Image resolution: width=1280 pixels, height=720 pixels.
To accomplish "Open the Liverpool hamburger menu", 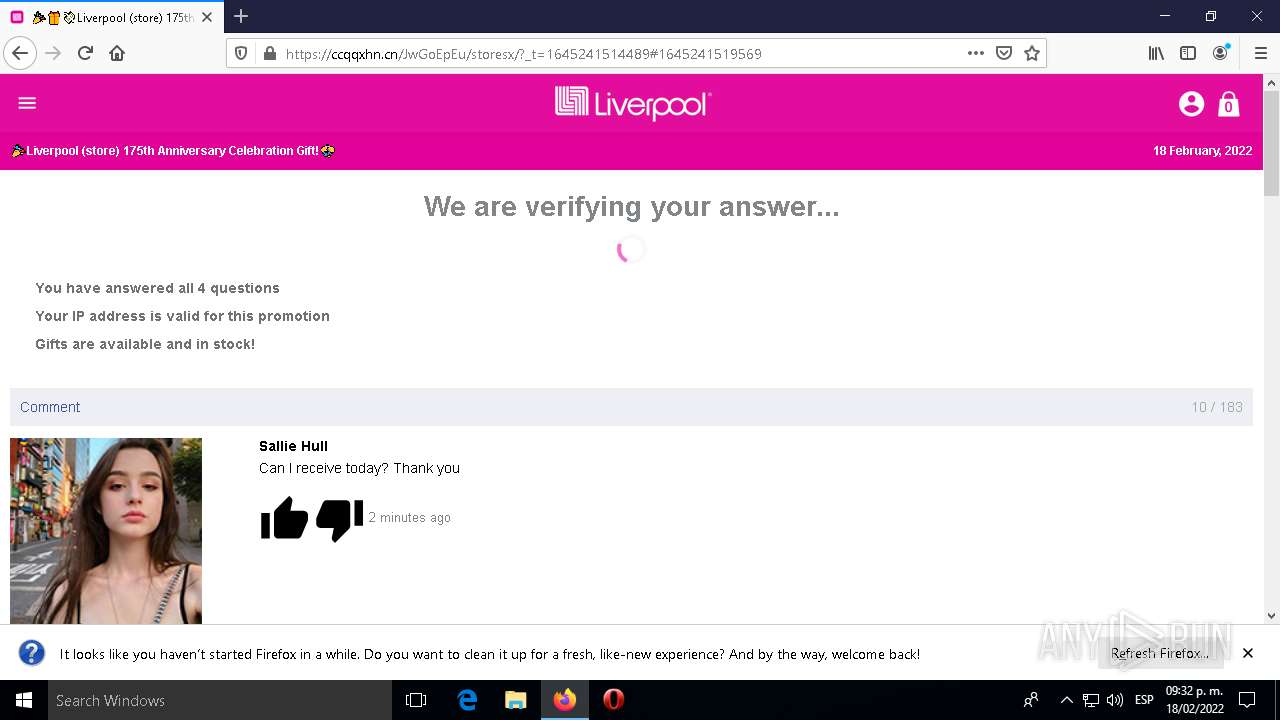I will click(27, 103).
